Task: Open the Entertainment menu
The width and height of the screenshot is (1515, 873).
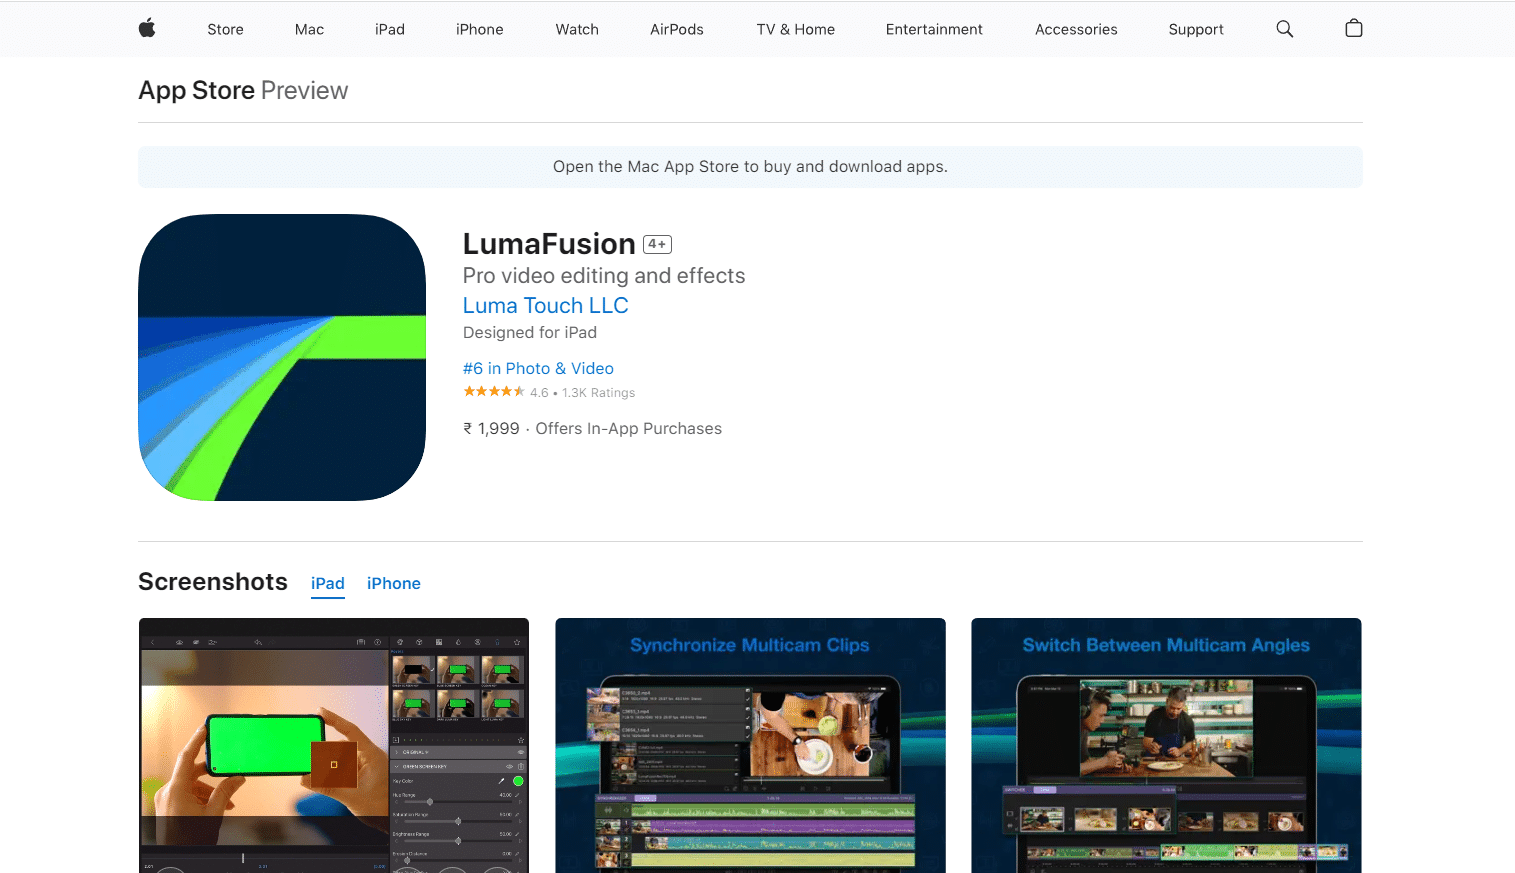Action: click(x=934, y=29)
